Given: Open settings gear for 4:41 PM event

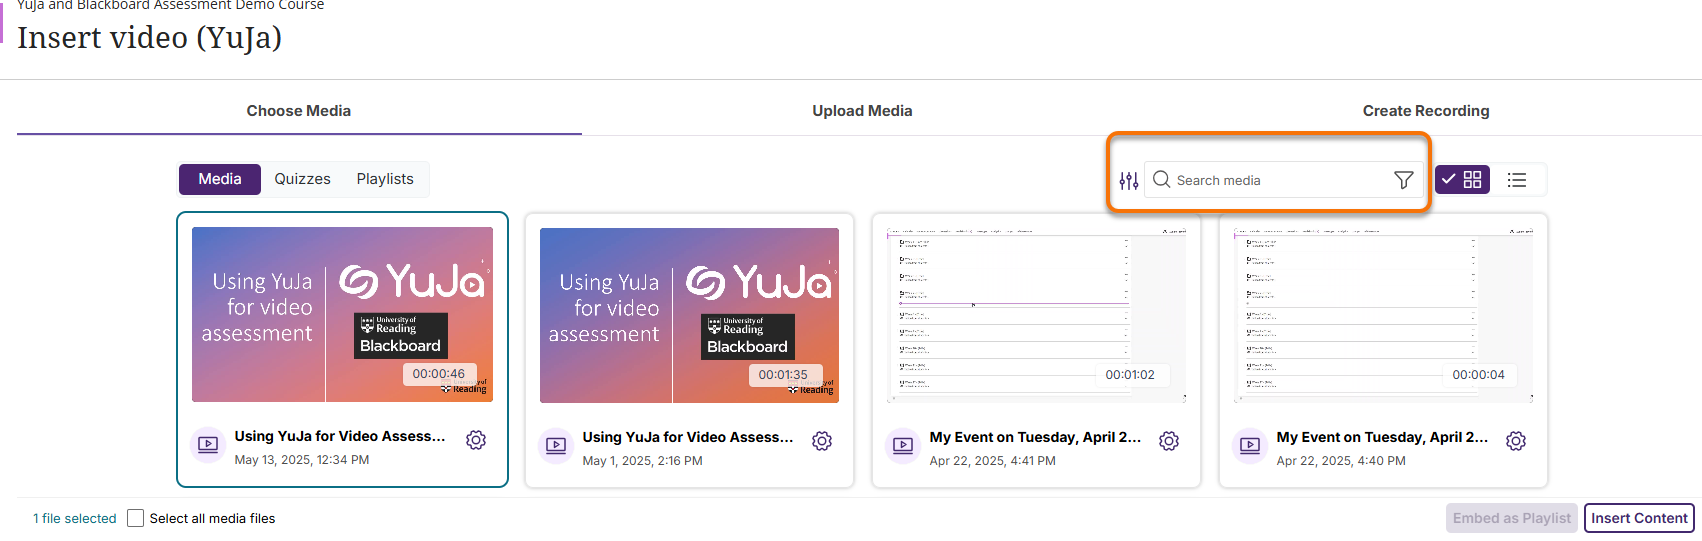Looking at the screenshot, I should 1169,441.
